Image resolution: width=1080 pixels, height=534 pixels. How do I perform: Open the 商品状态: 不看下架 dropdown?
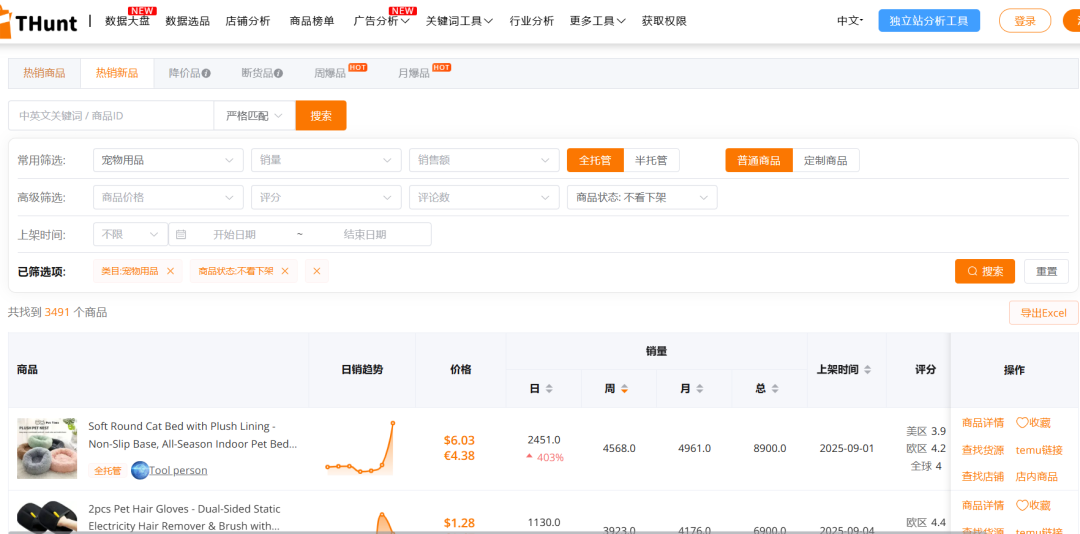coord(641,198)
